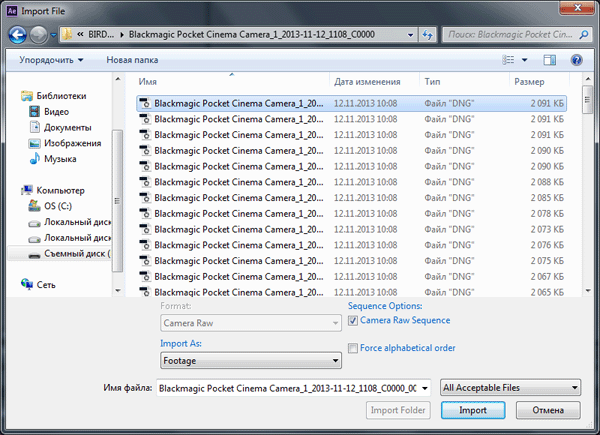Click the Отмена button
The height and width of the screenshot is (435, 600).
pos(548,410)
